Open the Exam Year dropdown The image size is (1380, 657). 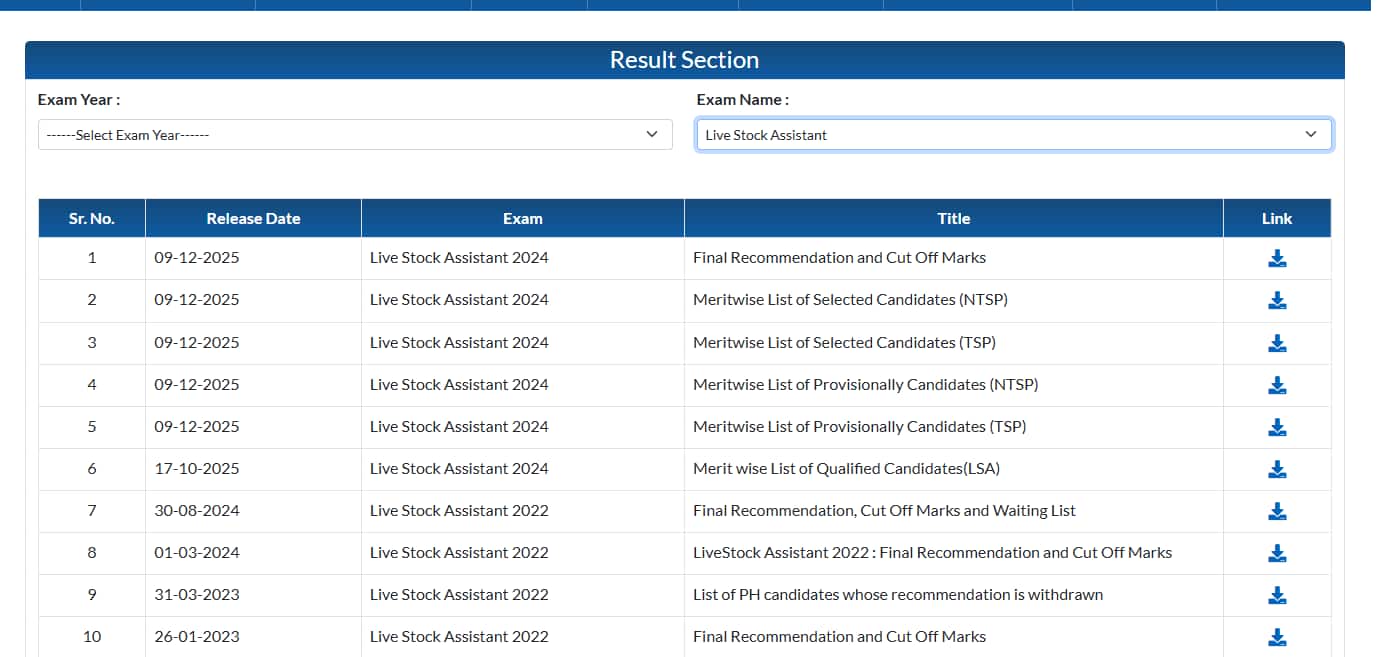pyautogui.click(x=354, y=135)
